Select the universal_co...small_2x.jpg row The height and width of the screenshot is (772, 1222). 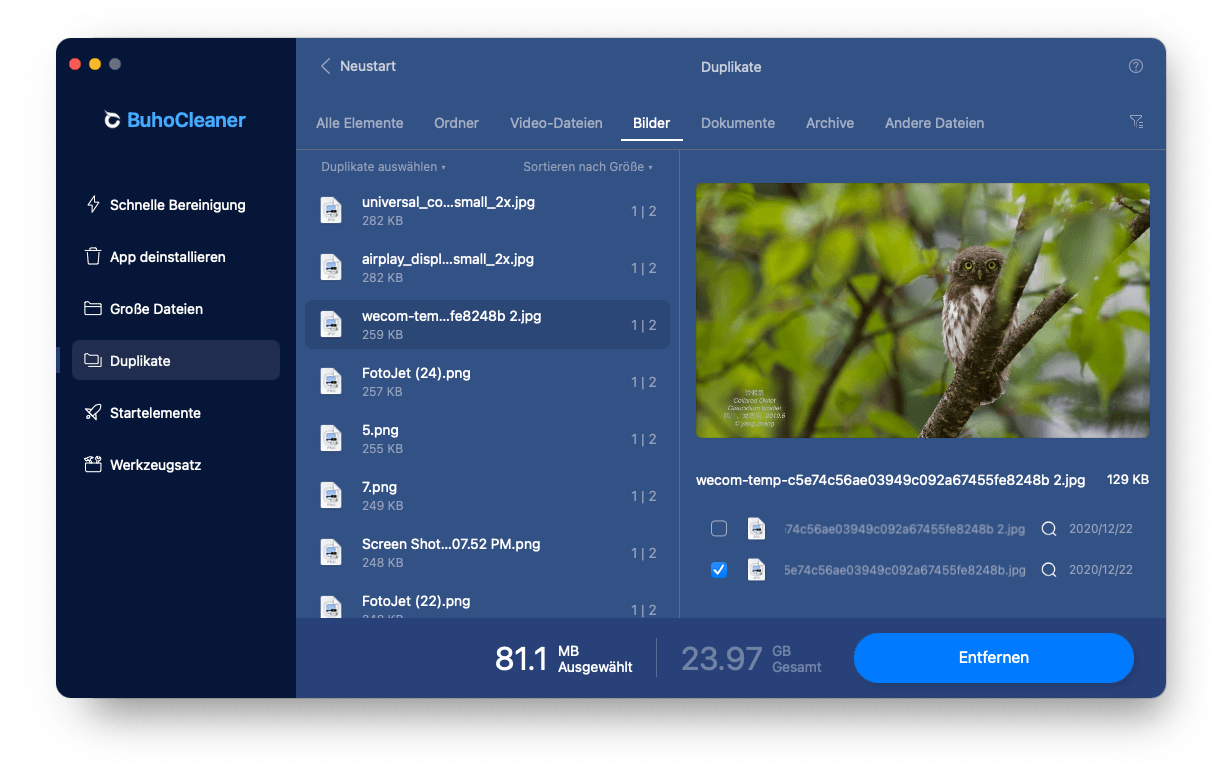[488, 210]
